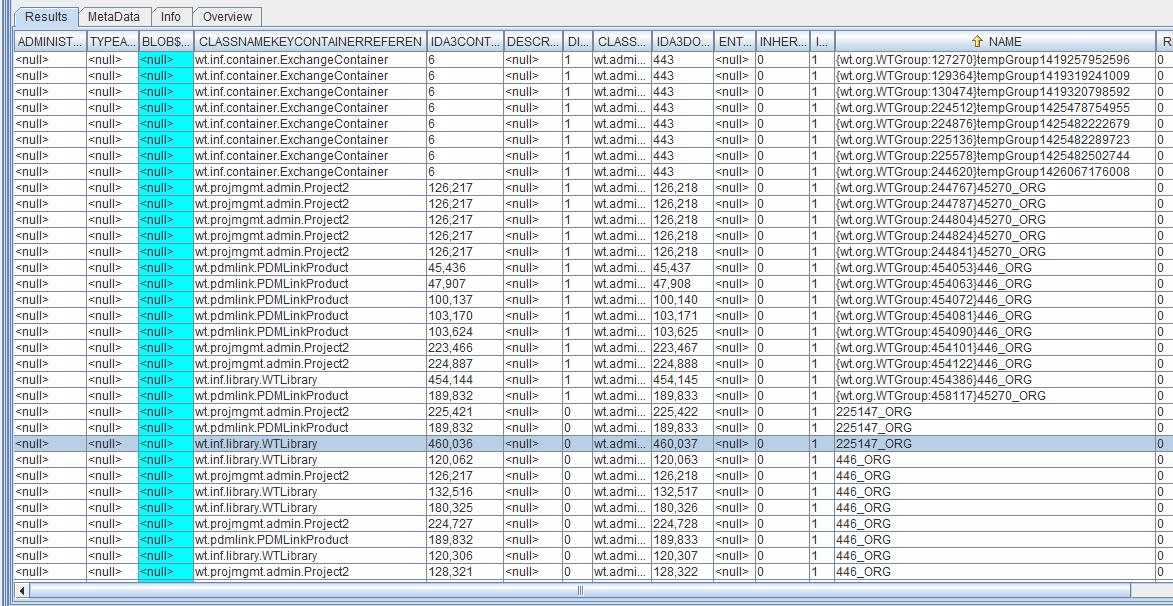
Task: Select the tempGroup1425482289723 name cell
Action: click(995, 140)
